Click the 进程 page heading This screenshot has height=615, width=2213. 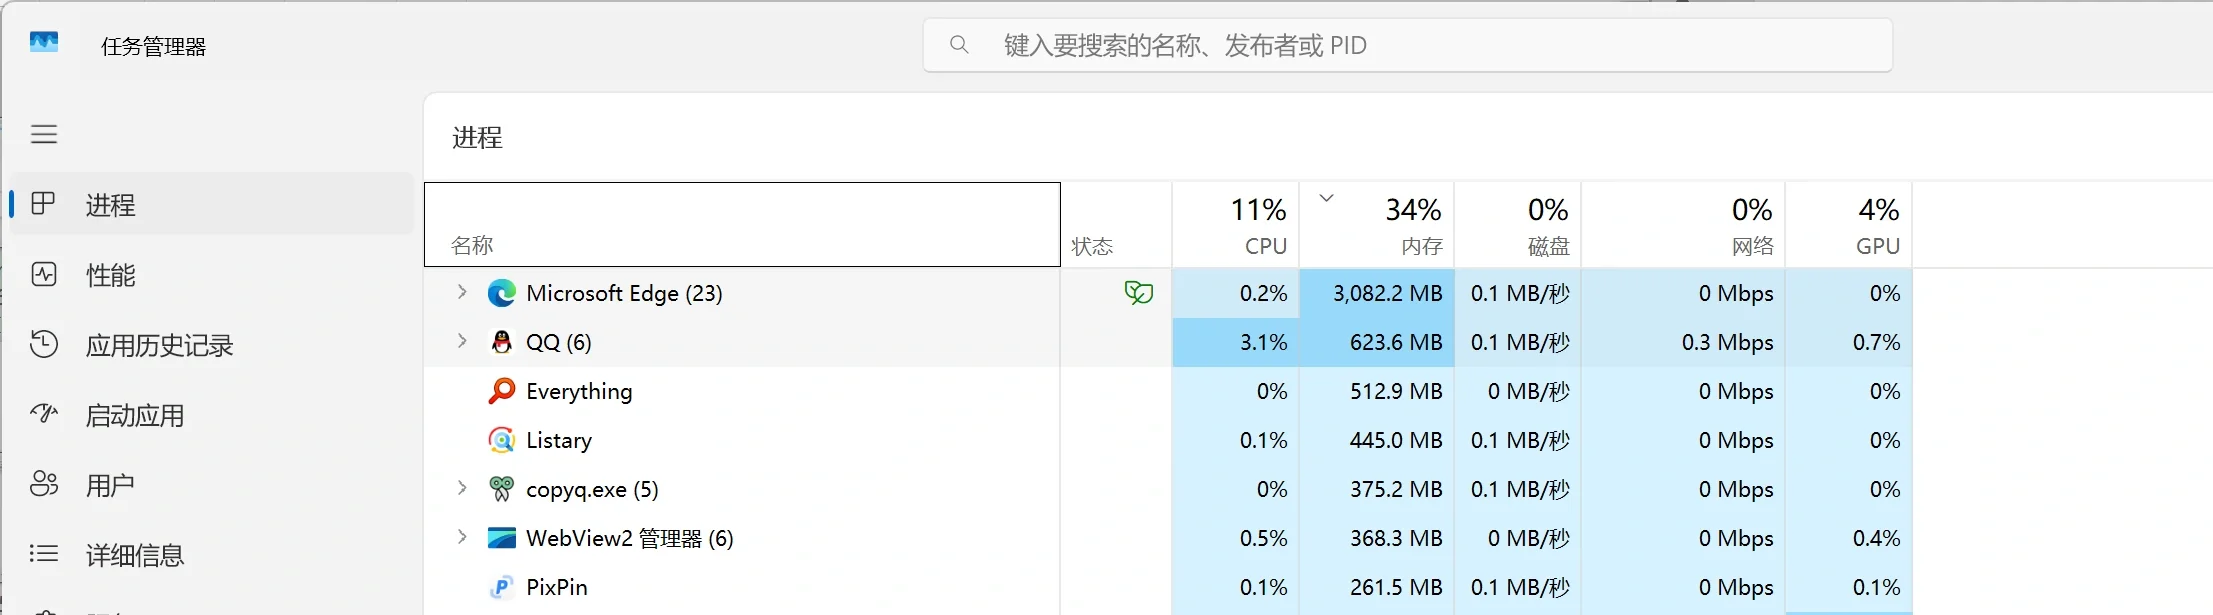[477, 137]
